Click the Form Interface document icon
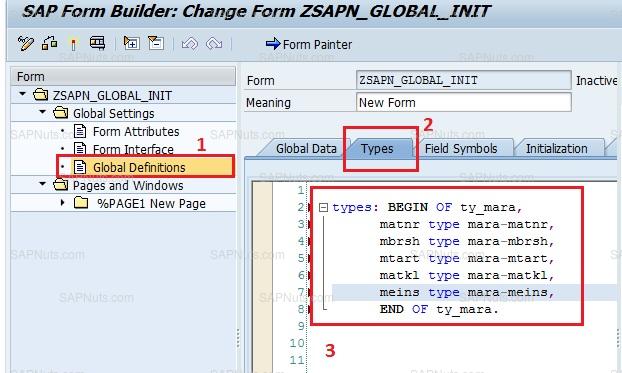 [x=80, y=149]
